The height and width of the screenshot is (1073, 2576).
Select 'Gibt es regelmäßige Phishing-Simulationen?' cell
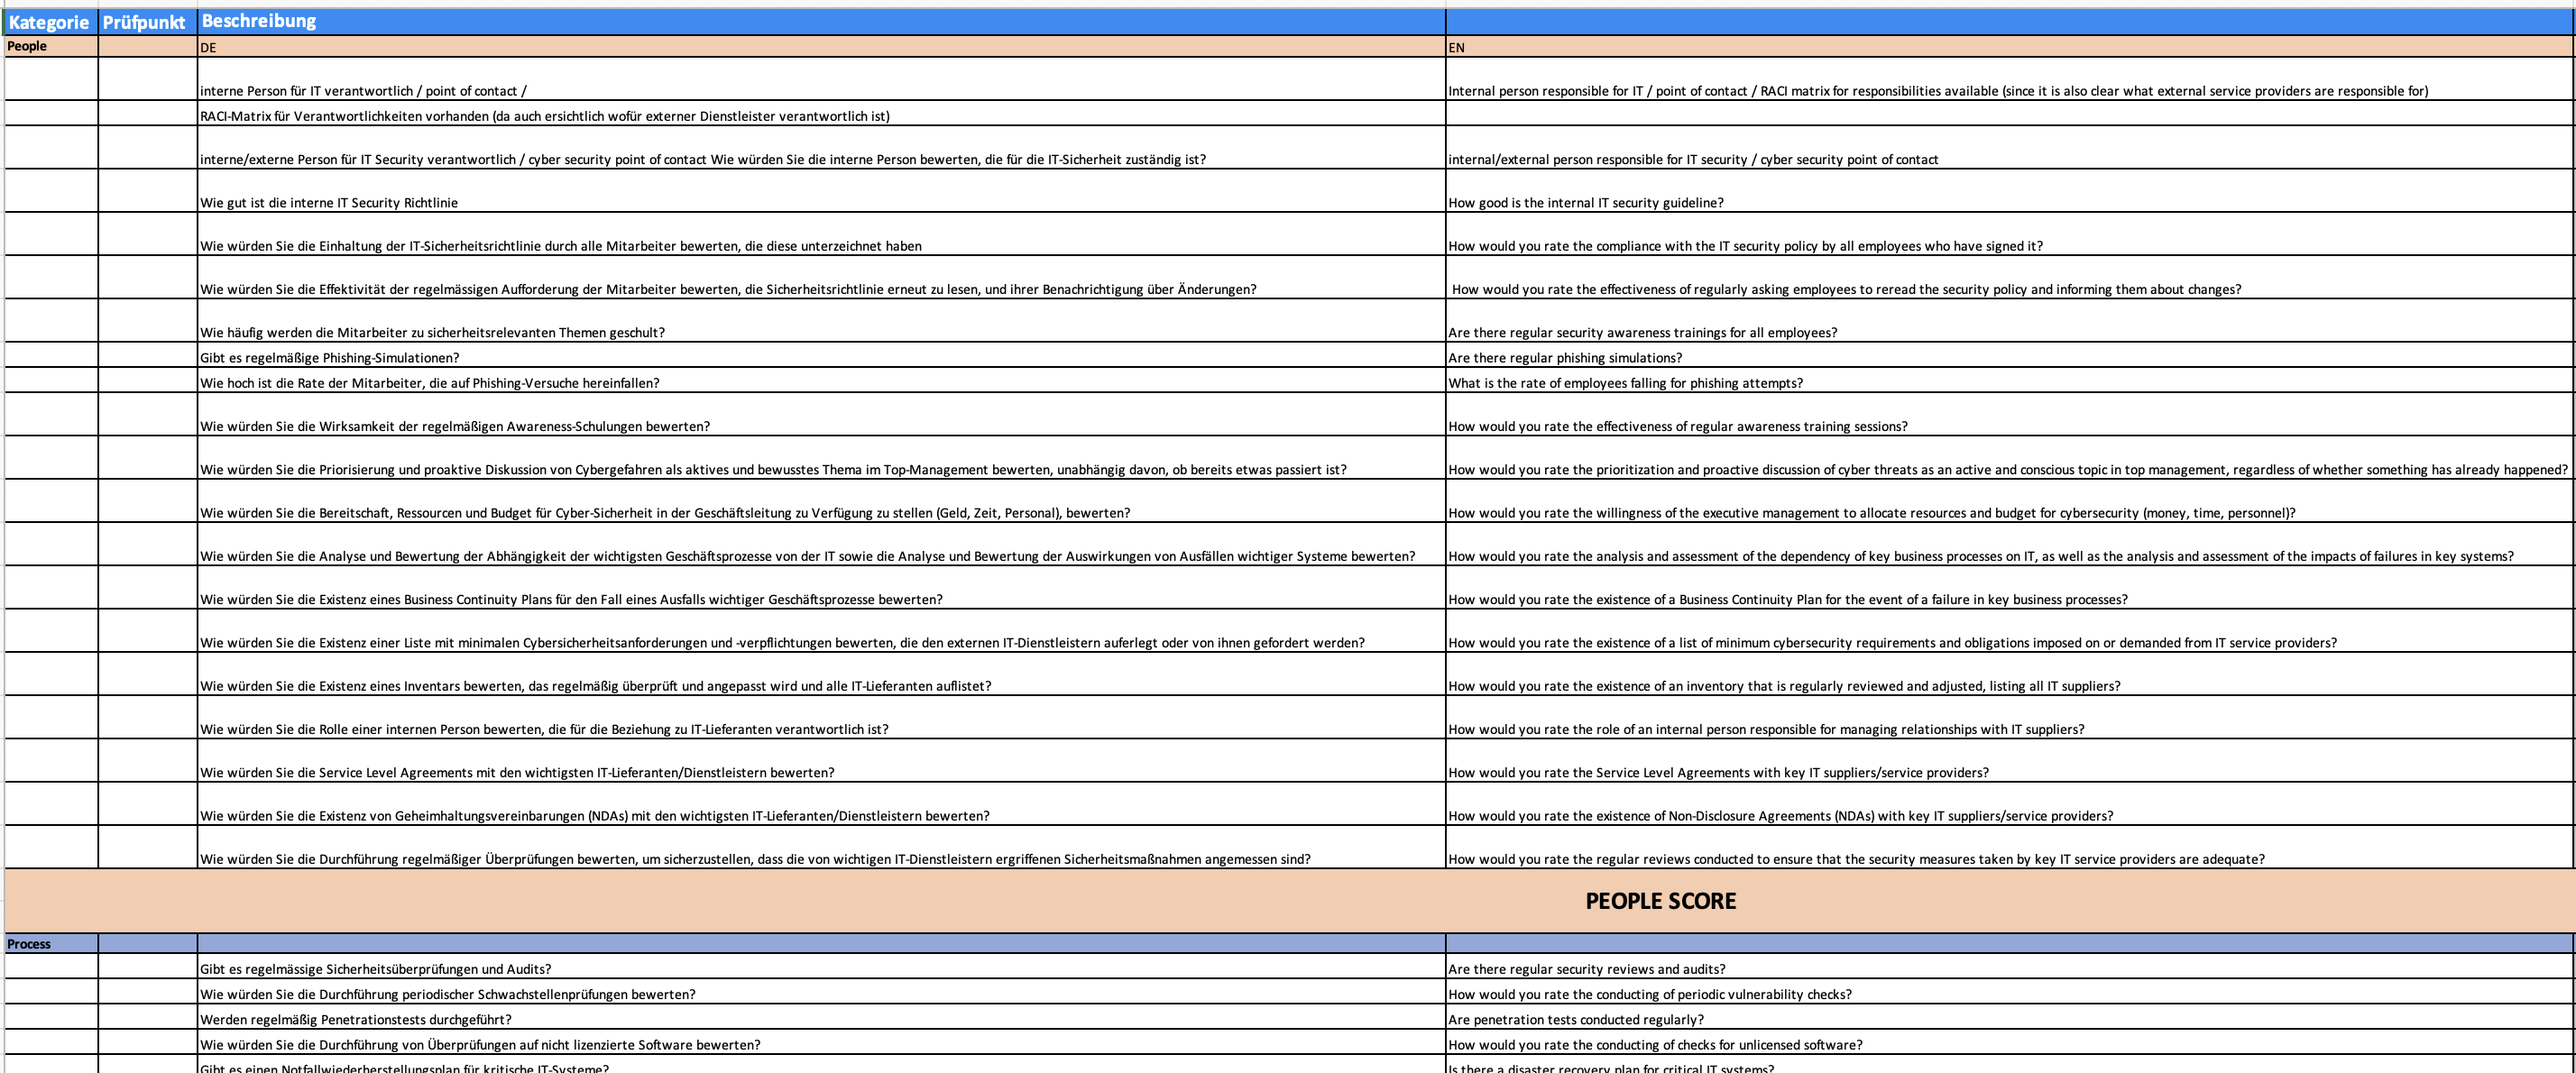pos(330,358)
